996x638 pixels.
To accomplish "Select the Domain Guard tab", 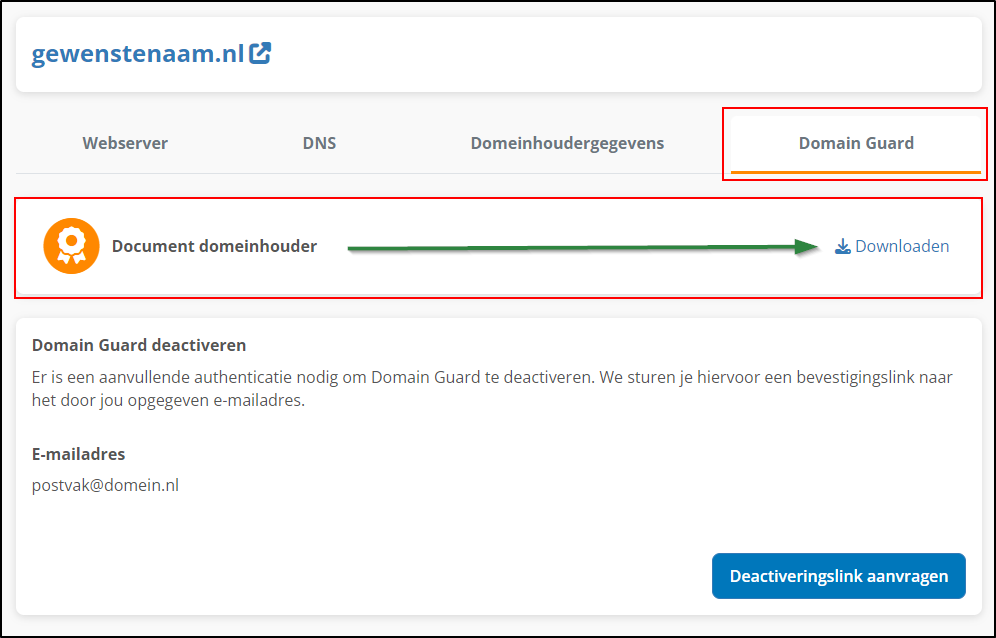I will click(x=856, y=143).
